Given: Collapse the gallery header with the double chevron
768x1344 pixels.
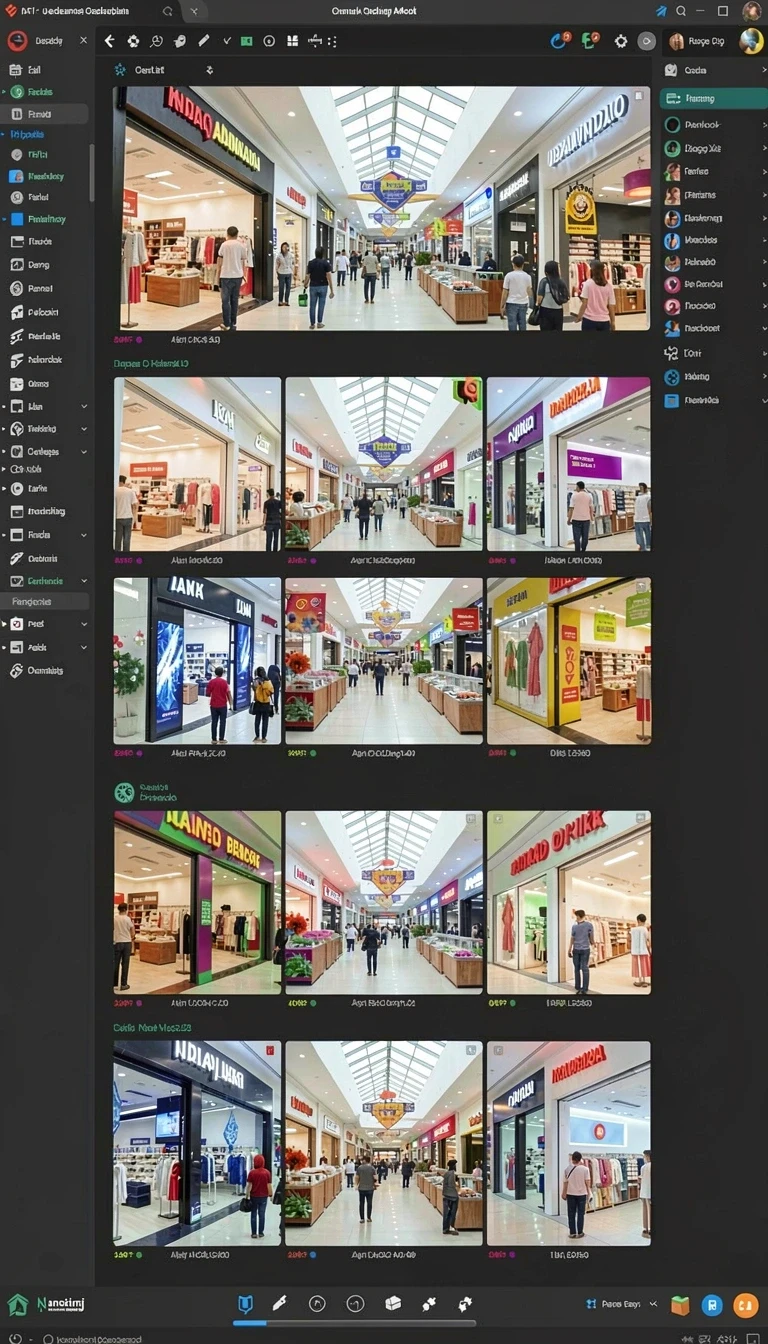Looking at the screenshot, I should click(x=209, y=70).
